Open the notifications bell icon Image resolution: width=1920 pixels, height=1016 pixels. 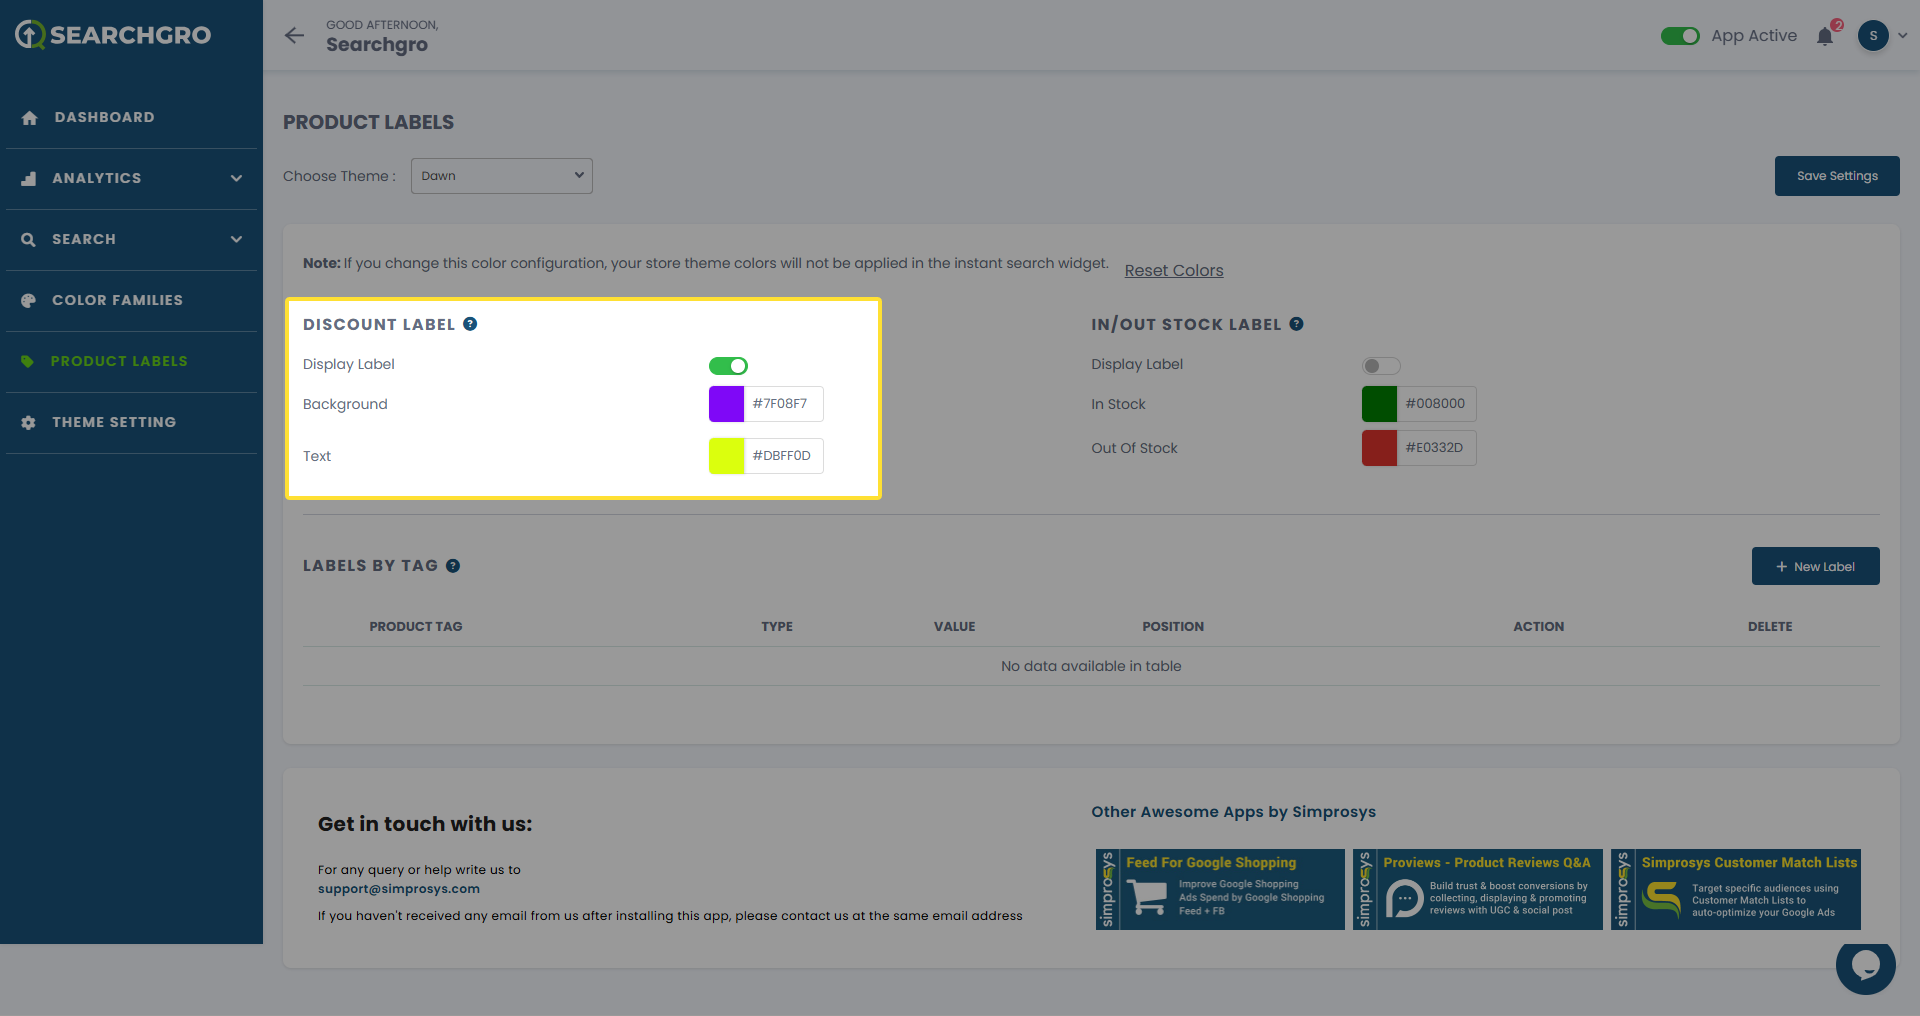[1825, 37]
